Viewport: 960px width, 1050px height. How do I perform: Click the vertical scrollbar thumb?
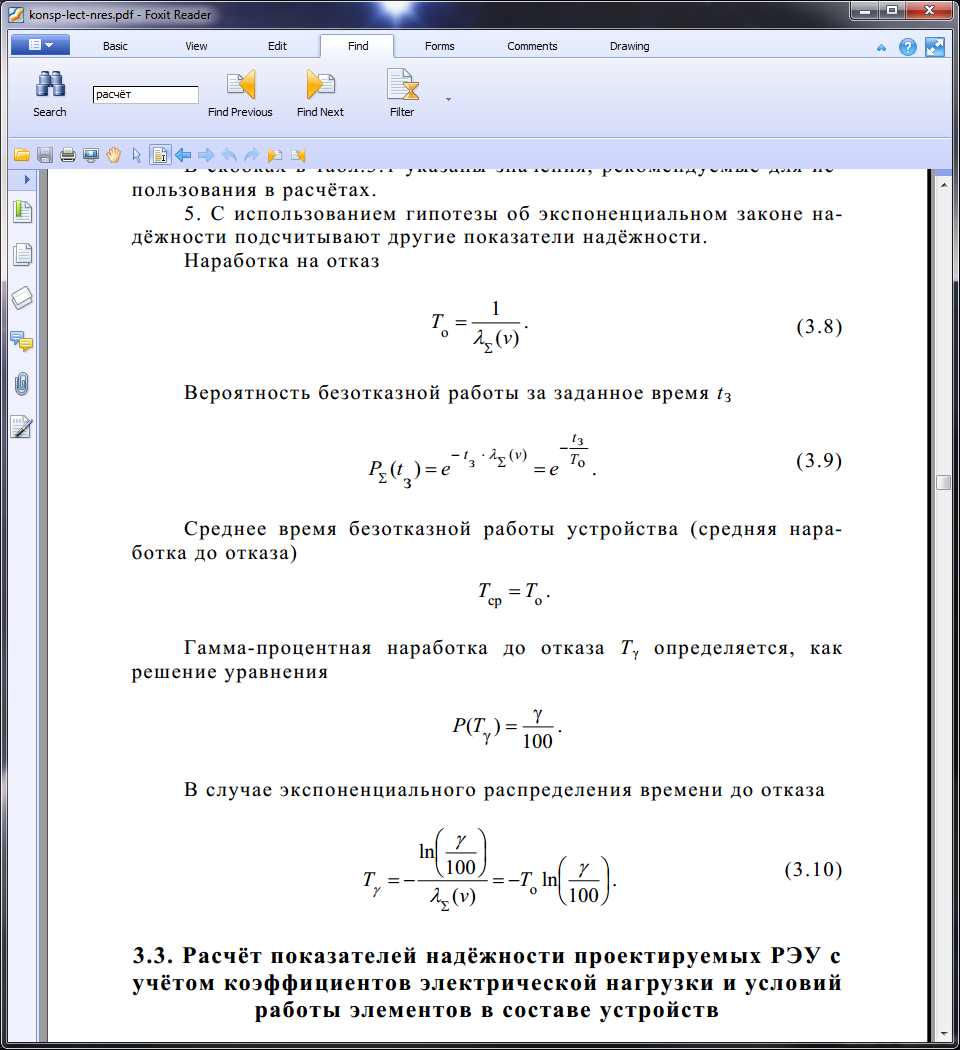tap(943, 482)
